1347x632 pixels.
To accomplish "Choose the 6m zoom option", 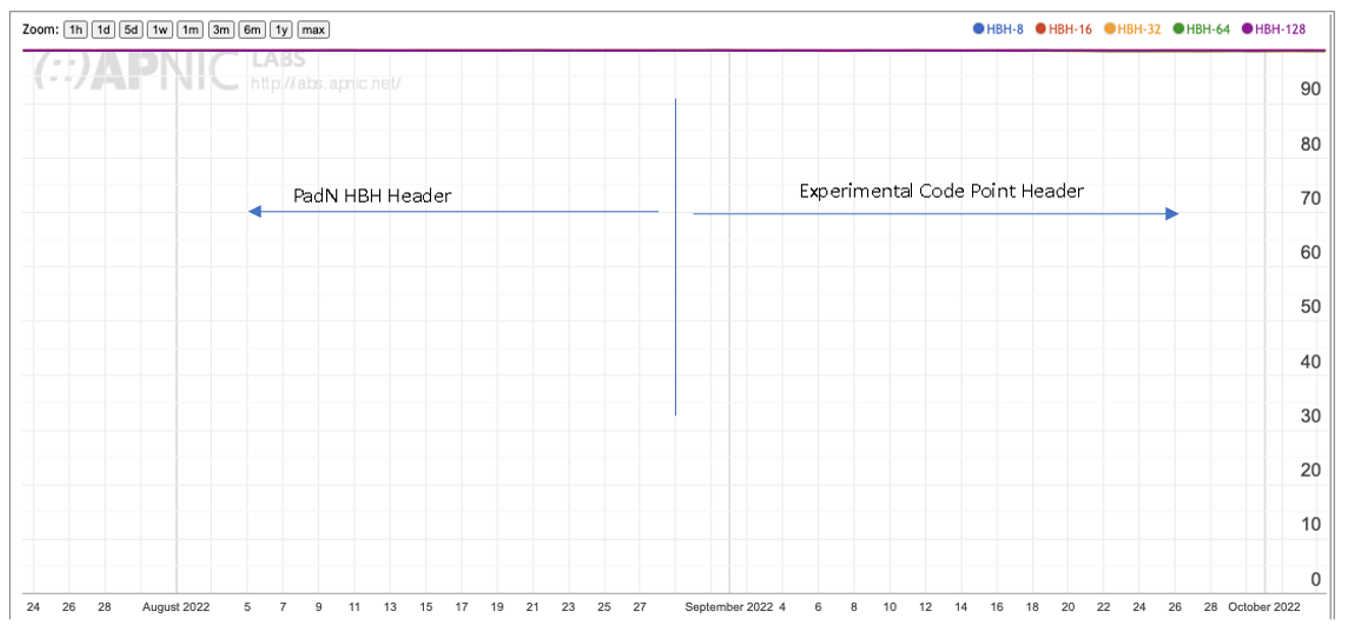I will [x=250, y=29].
